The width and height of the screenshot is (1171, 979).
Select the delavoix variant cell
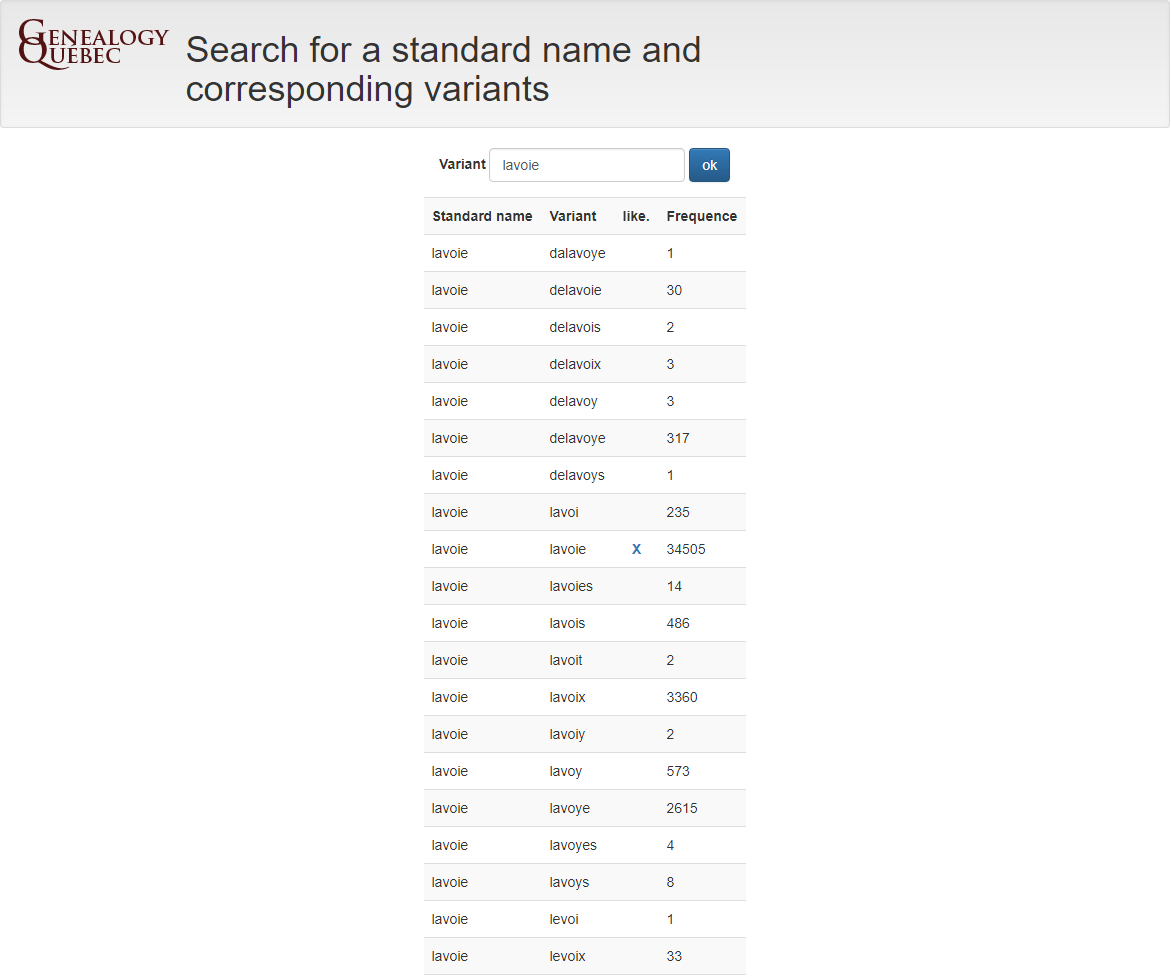pyautogui.click(x=575, y=364)
